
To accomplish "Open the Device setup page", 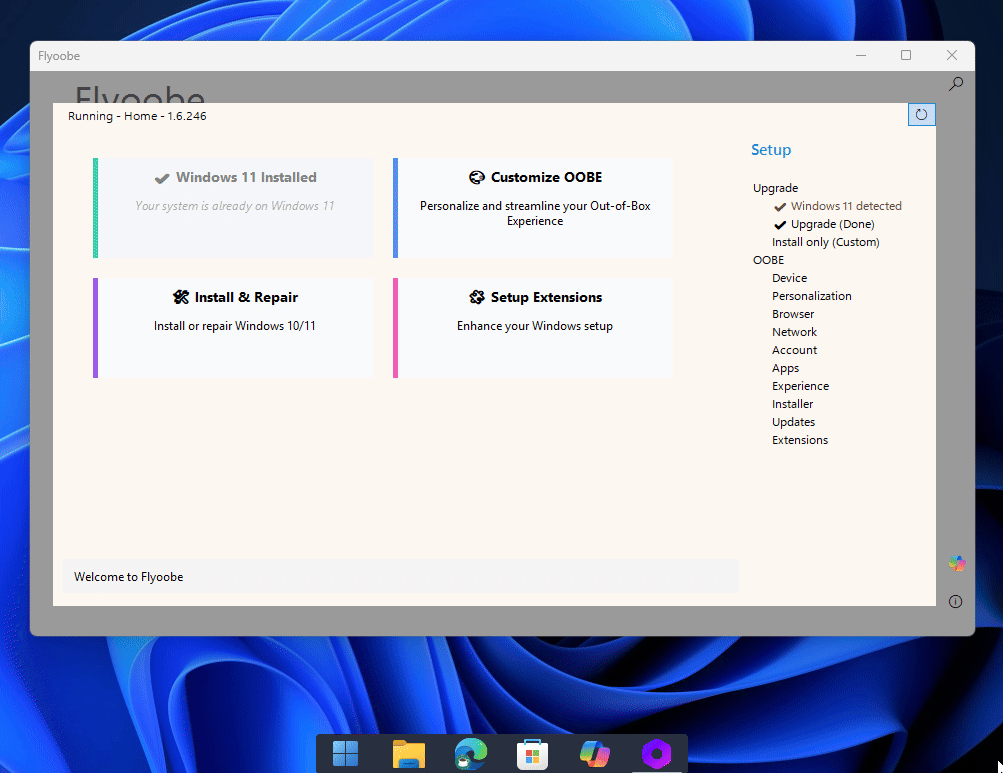I will coord(789,277).
